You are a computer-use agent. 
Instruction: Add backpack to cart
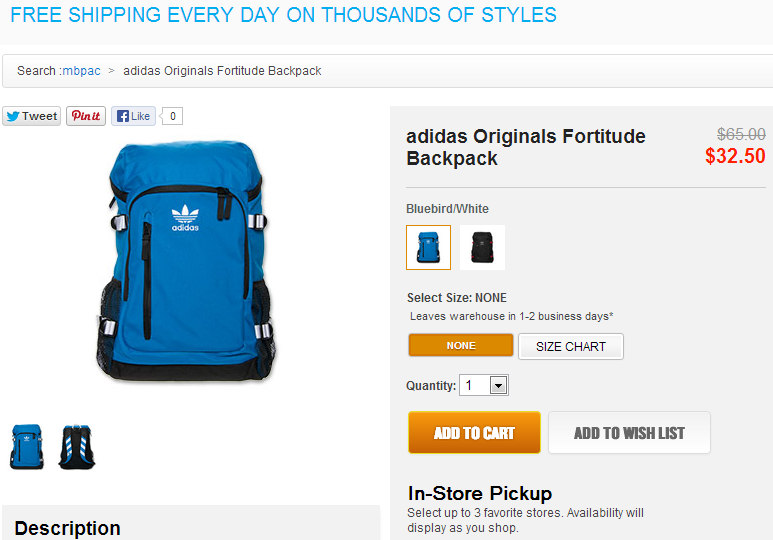coord(474,433)
